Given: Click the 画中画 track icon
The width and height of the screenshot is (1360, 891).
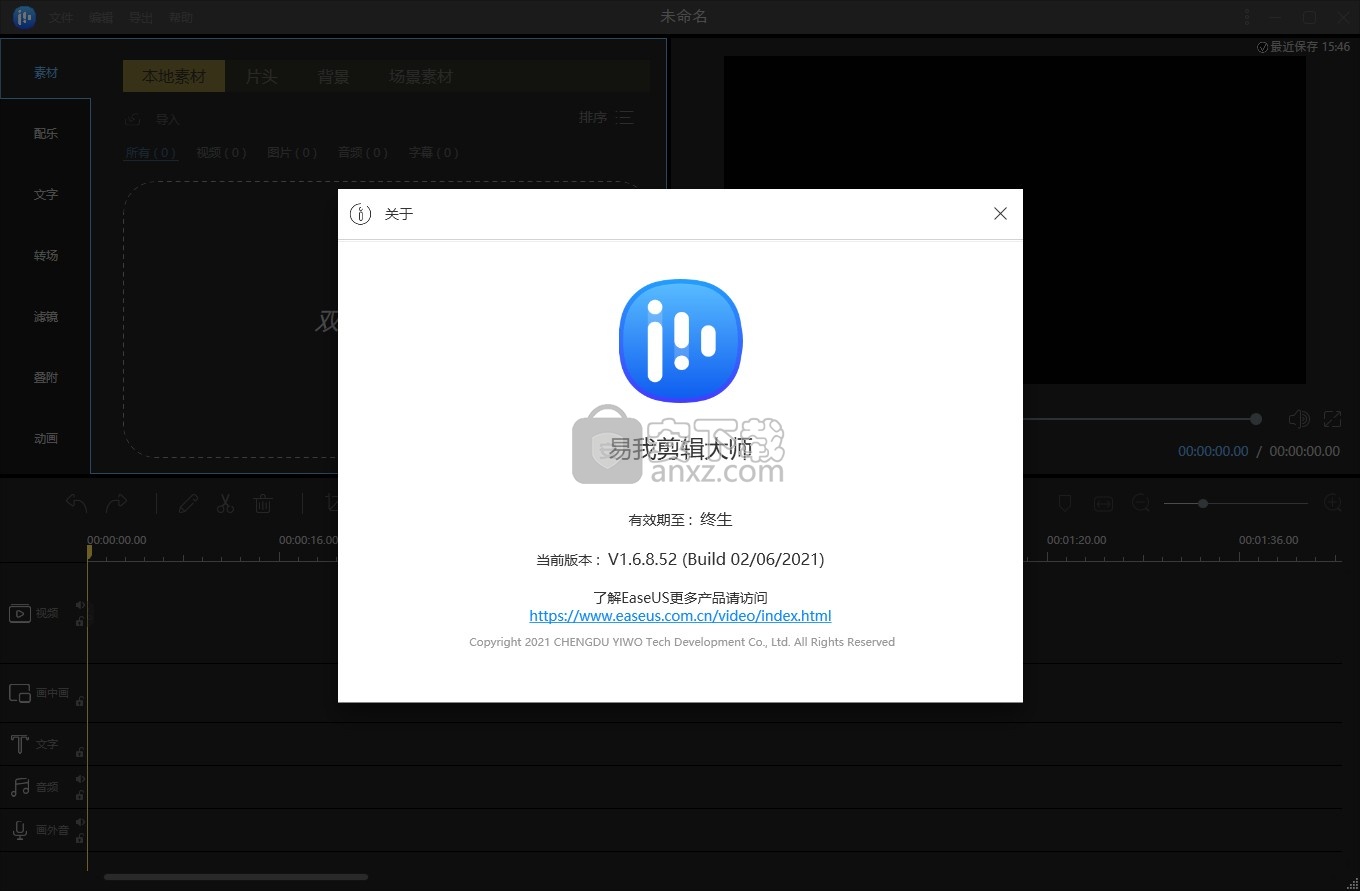Looking at the screenshot, I should (x=20, y=693).
